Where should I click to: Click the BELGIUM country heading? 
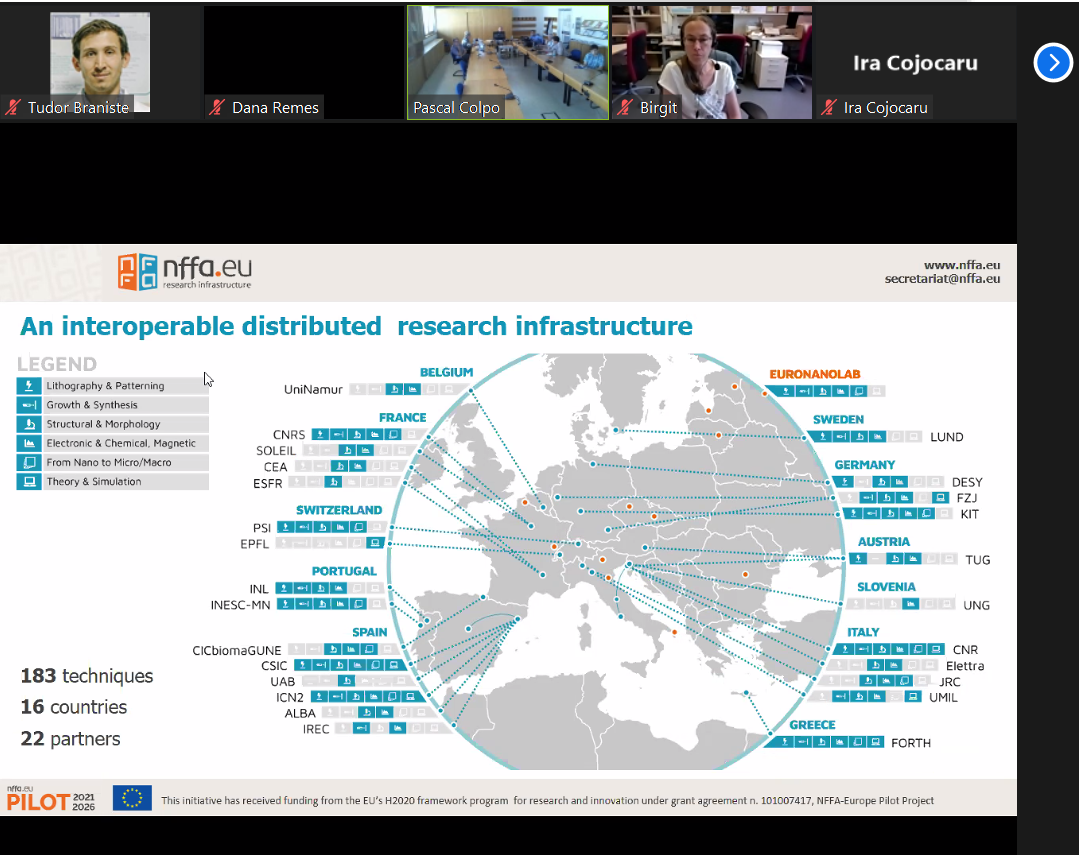click(447, 372)
